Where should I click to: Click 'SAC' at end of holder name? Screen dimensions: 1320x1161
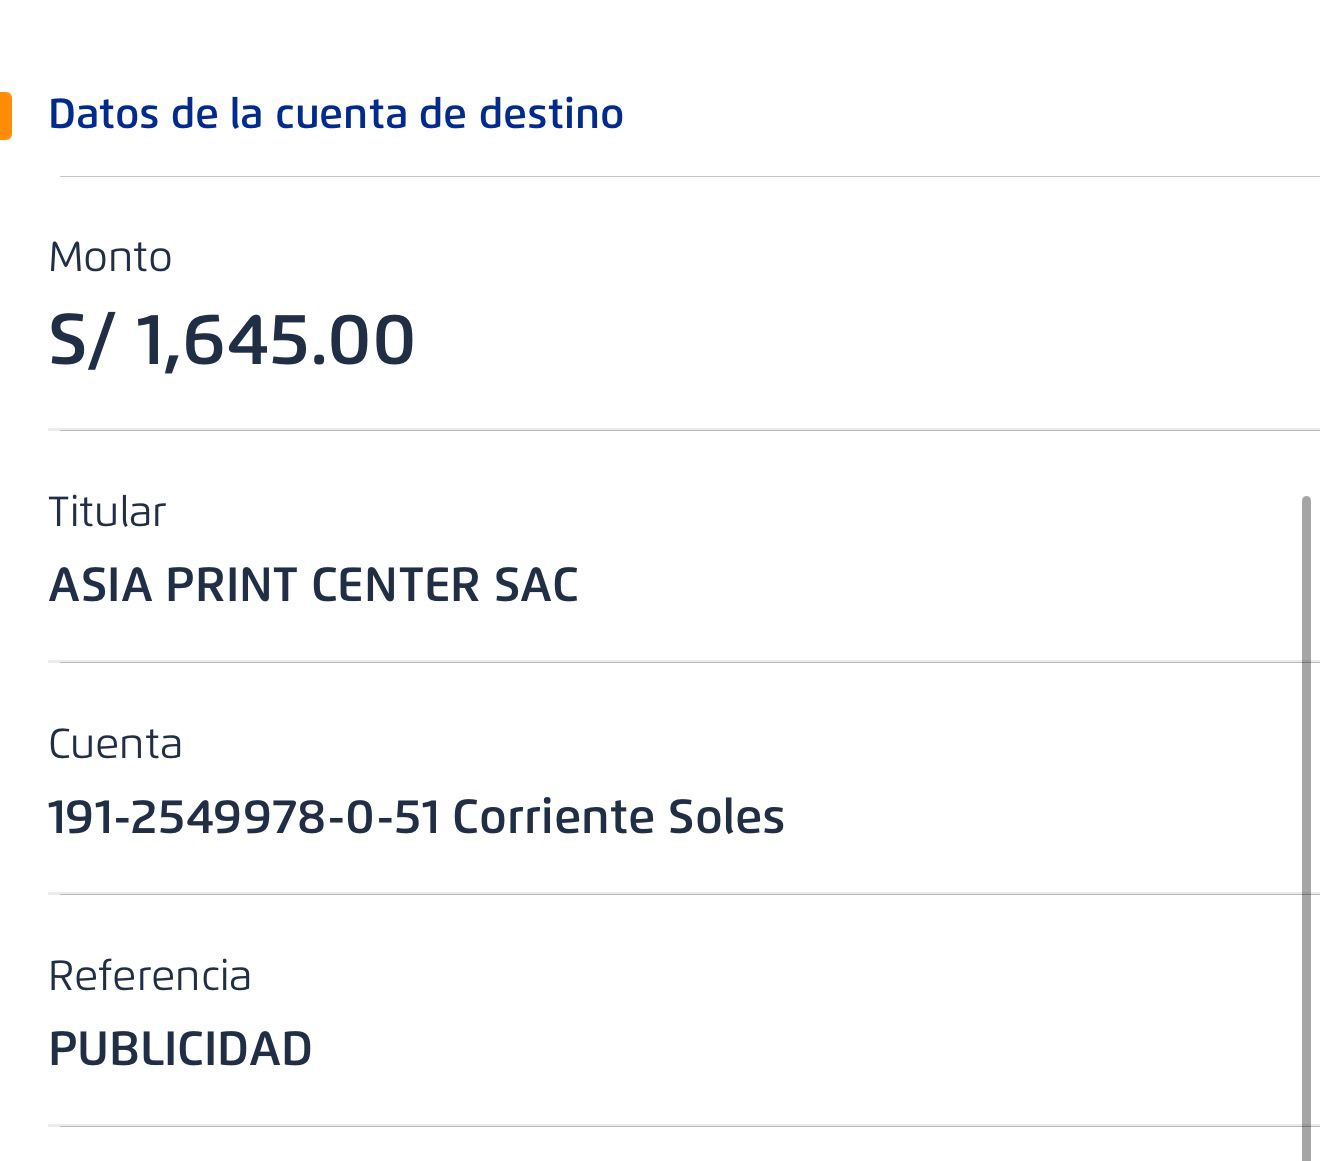click(536, 586)
